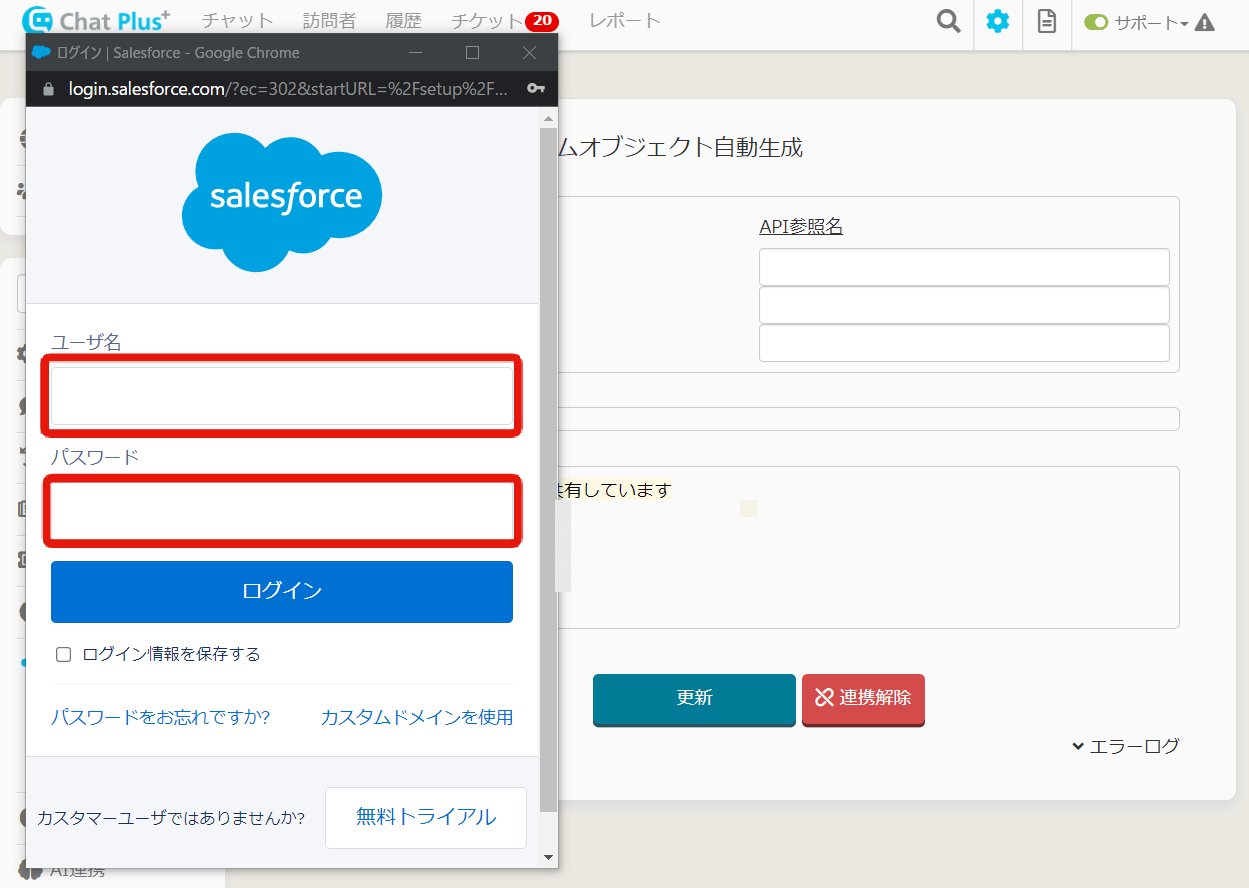Click the blue ログイン button
The height and width of the screenshot is (888, 1249).
(x=282, y=591)
